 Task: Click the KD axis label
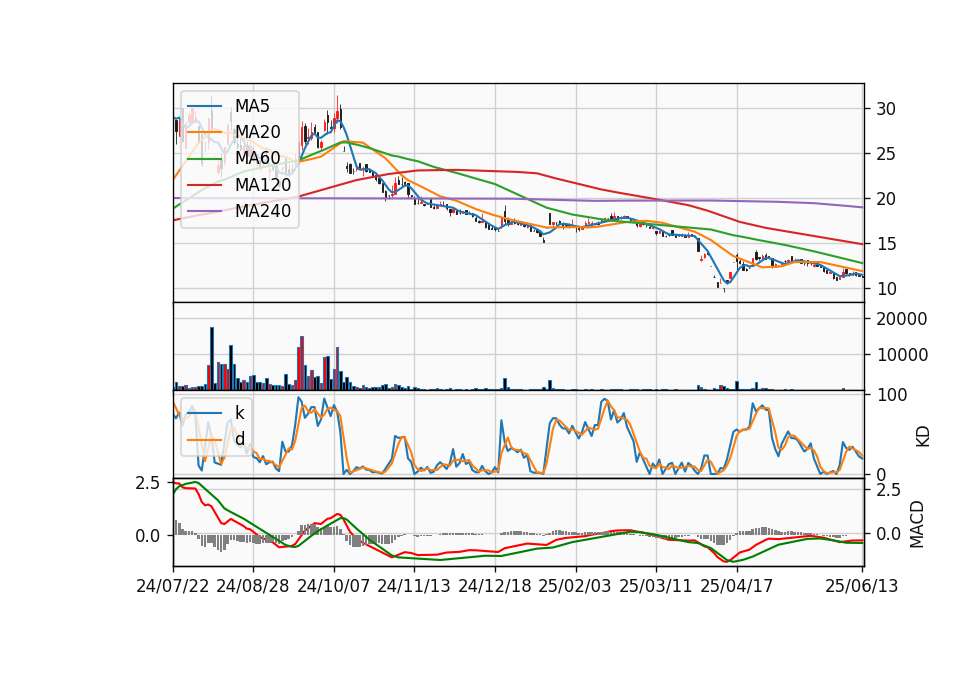[x=922, y=437]
